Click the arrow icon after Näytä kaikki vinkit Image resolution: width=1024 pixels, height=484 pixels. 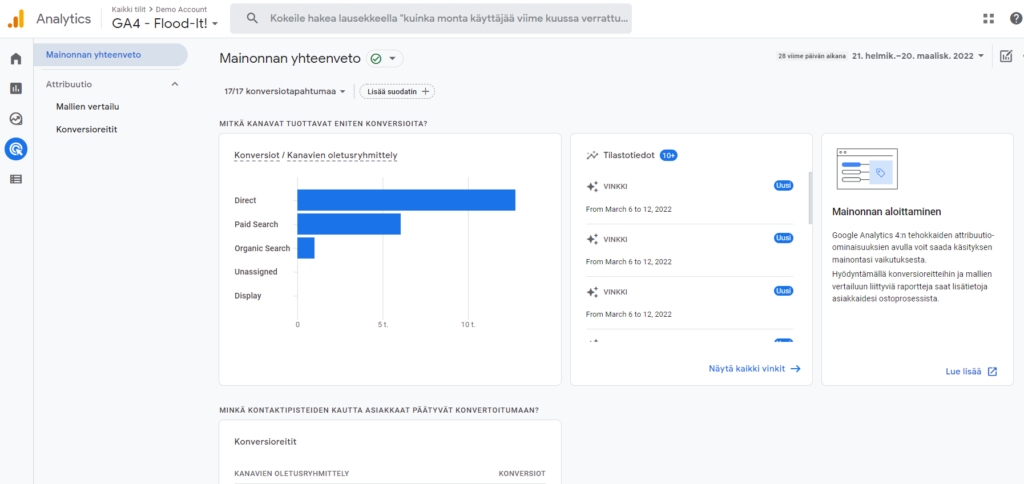click(795, 368)
